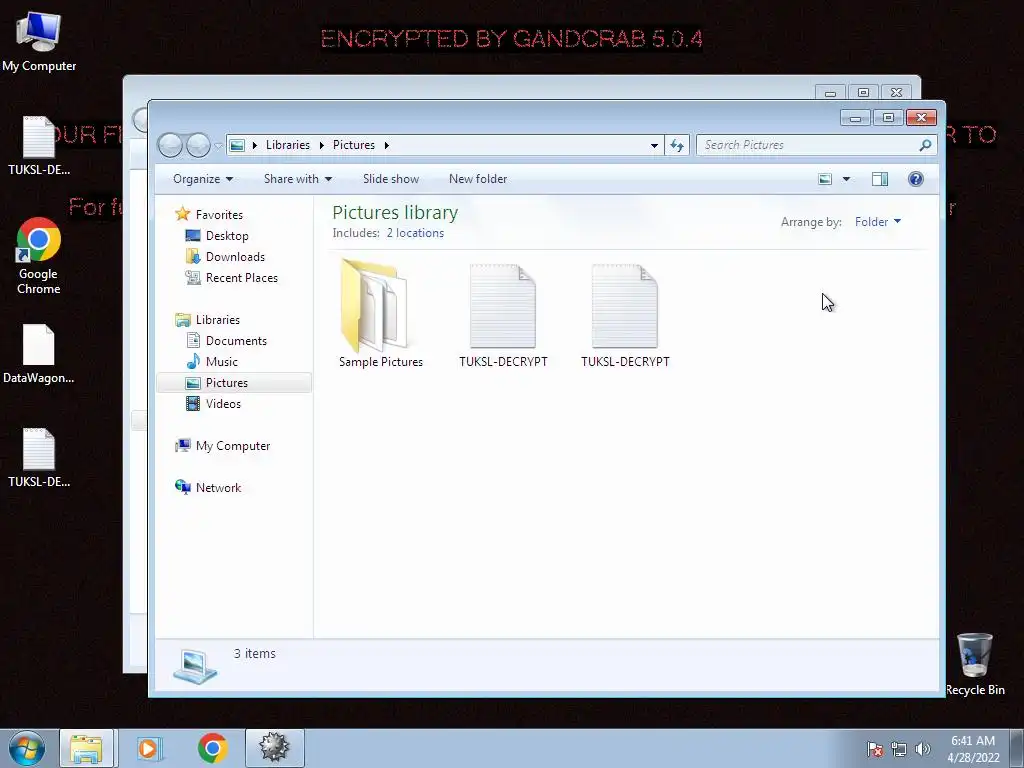The image size is (1024, 768).
Task: Minimize the Pictures library window
Action: coord(855,118)
